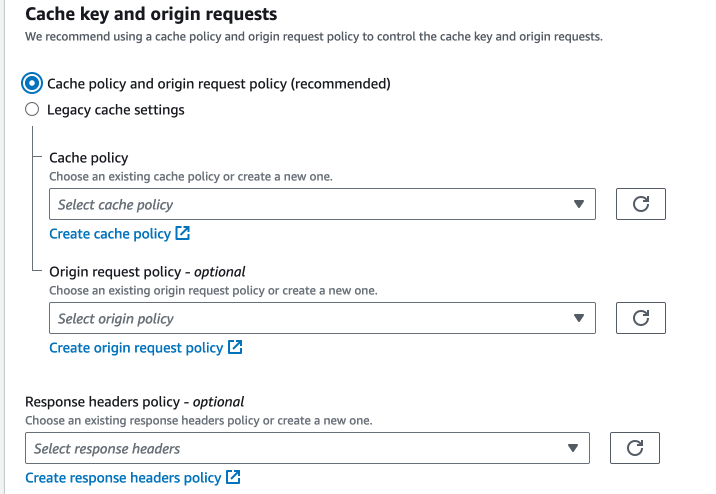
Task: Click the response headers dropdown arrow
Action: click(x=572, y=448)
